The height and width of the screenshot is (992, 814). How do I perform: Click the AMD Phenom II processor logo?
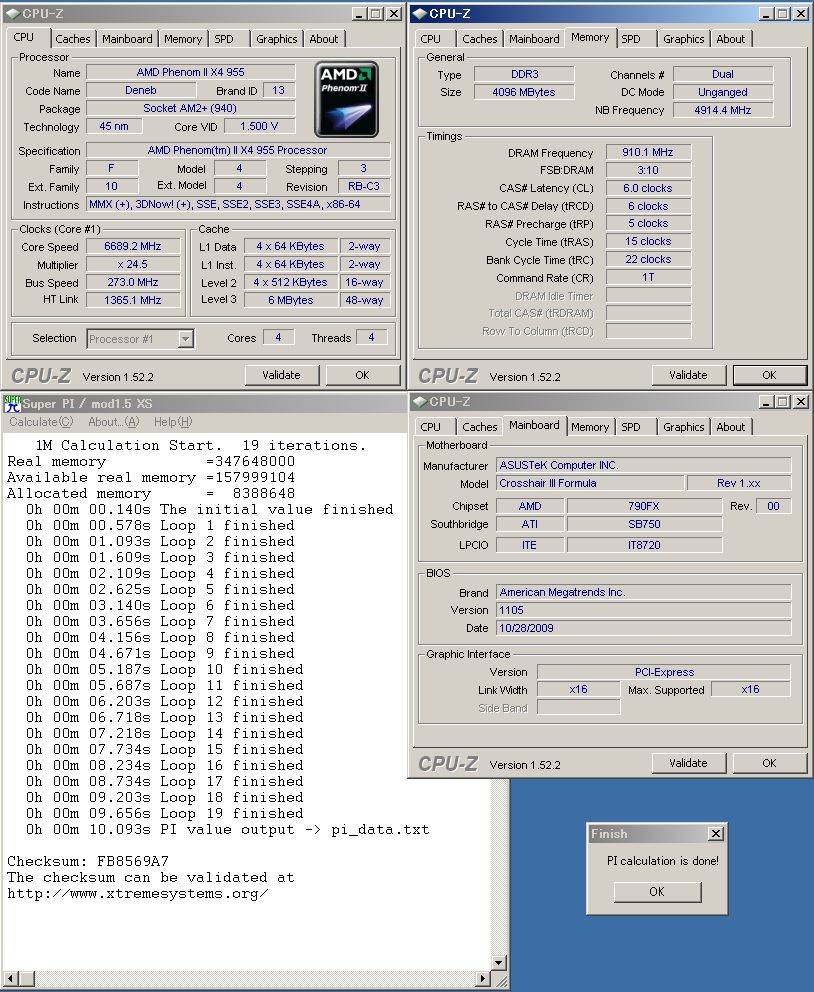point(347,99)
